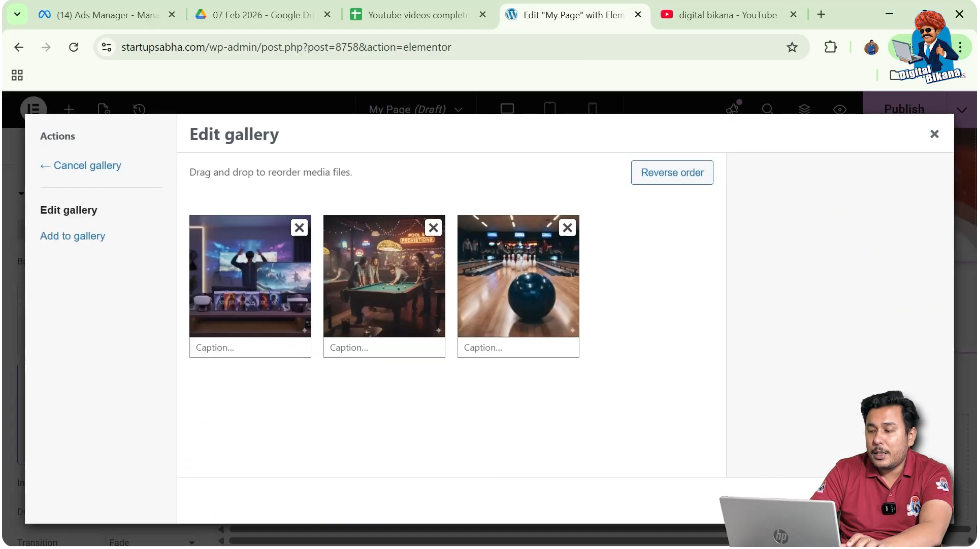Cancel gallery via the sidebar link
The height and width of the screenshot is (549, 980).
[81, 166]
